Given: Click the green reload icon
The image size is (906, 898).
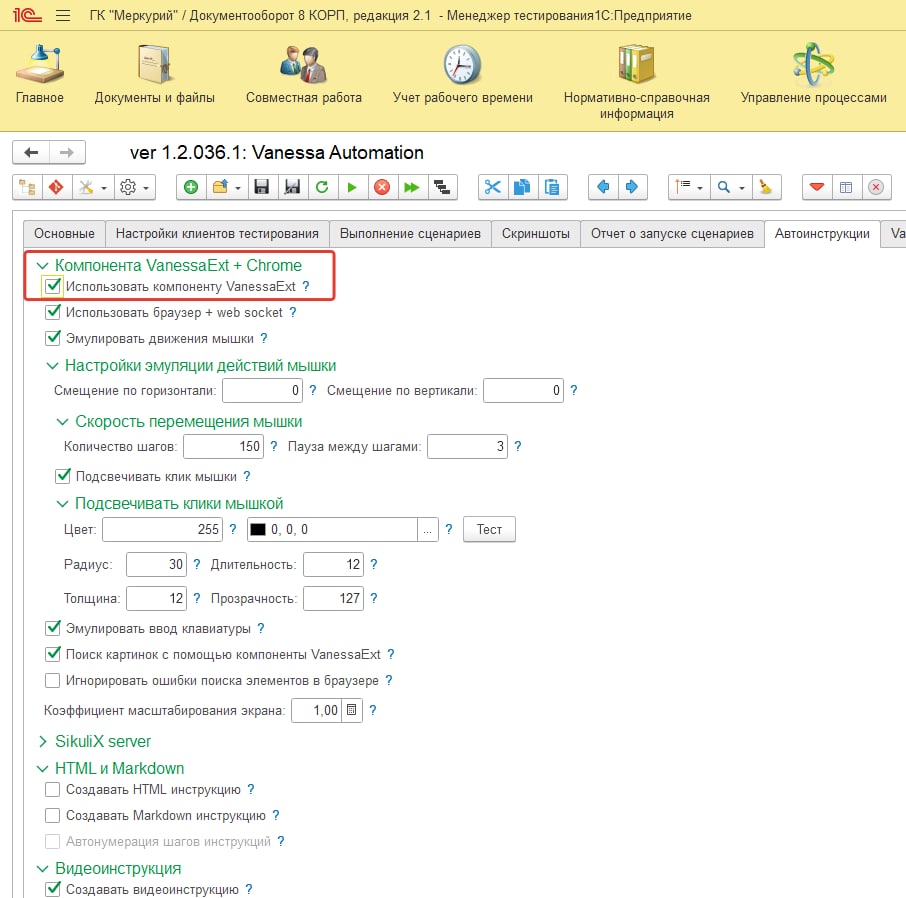Looking at the screenshot, I should (322, 187).
